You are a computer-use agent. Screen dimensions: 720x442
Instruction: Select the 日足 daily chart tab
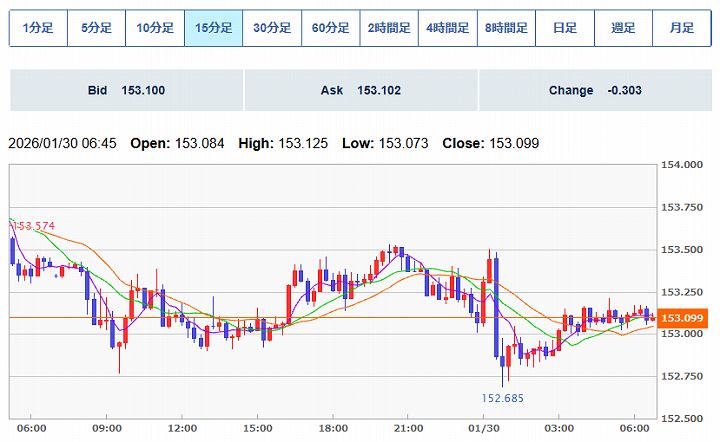(564, 28)
